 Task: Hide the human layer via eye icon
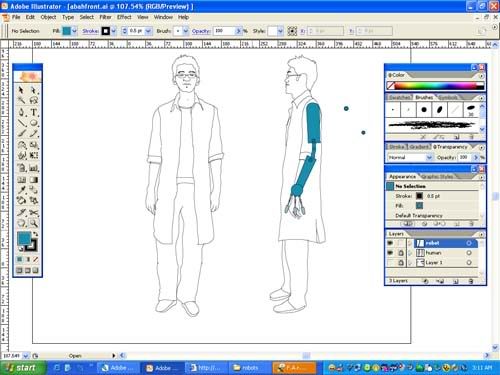coord(390,253)
